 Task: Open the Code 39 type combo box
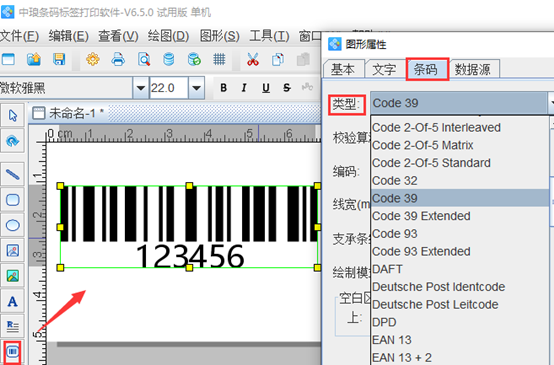[x=462, y=103]
